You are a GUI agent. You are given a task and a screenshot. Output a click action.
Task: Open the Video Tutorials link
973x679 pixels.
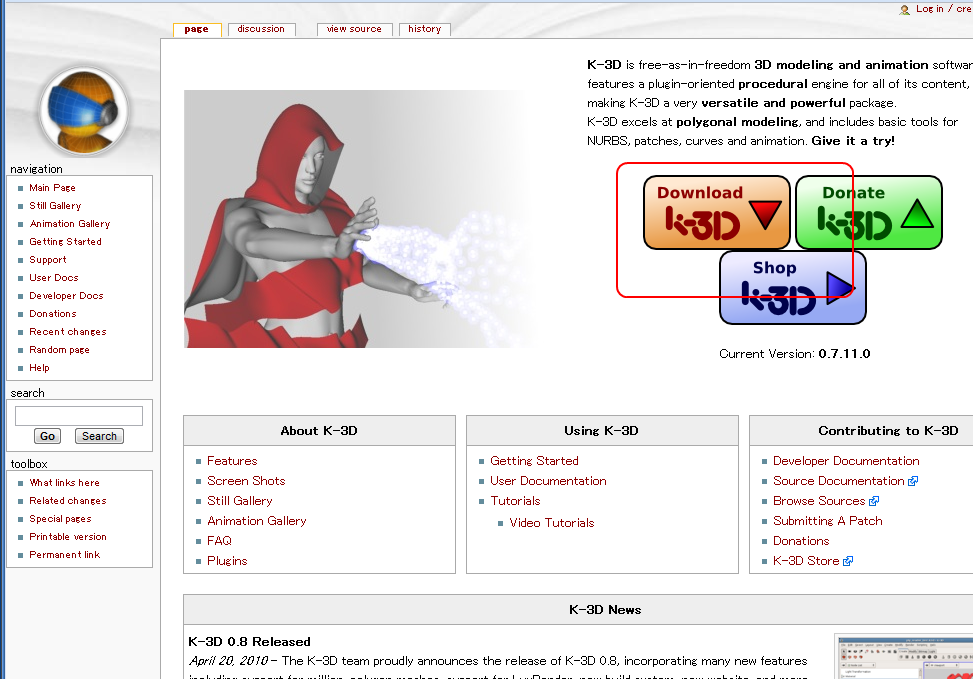point(552,523)
